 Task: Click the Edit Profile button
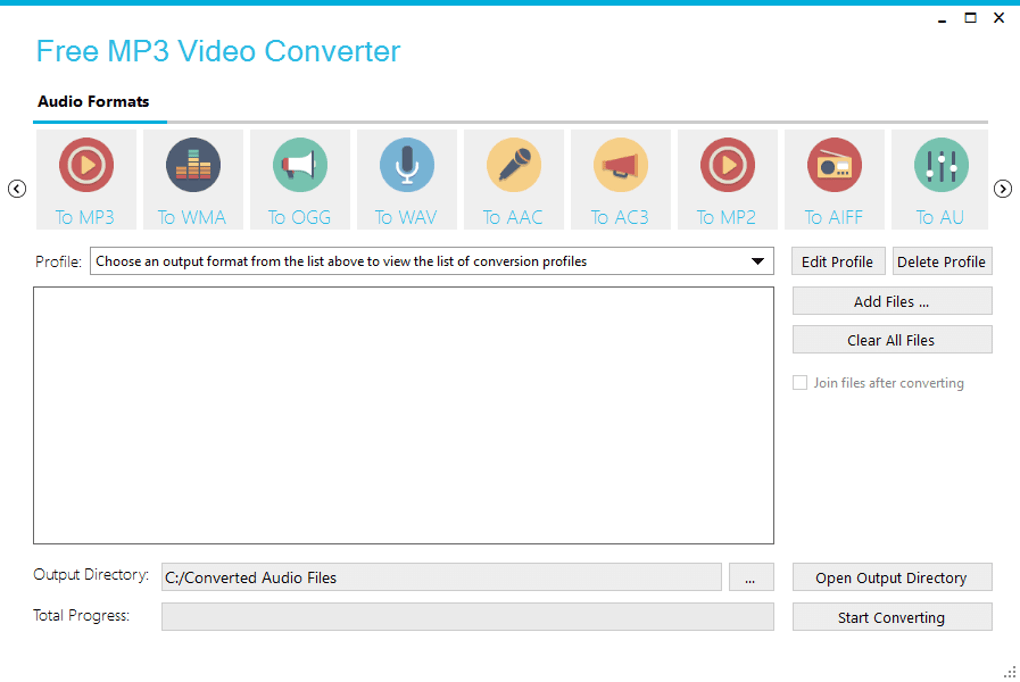[x=838, y=262]
